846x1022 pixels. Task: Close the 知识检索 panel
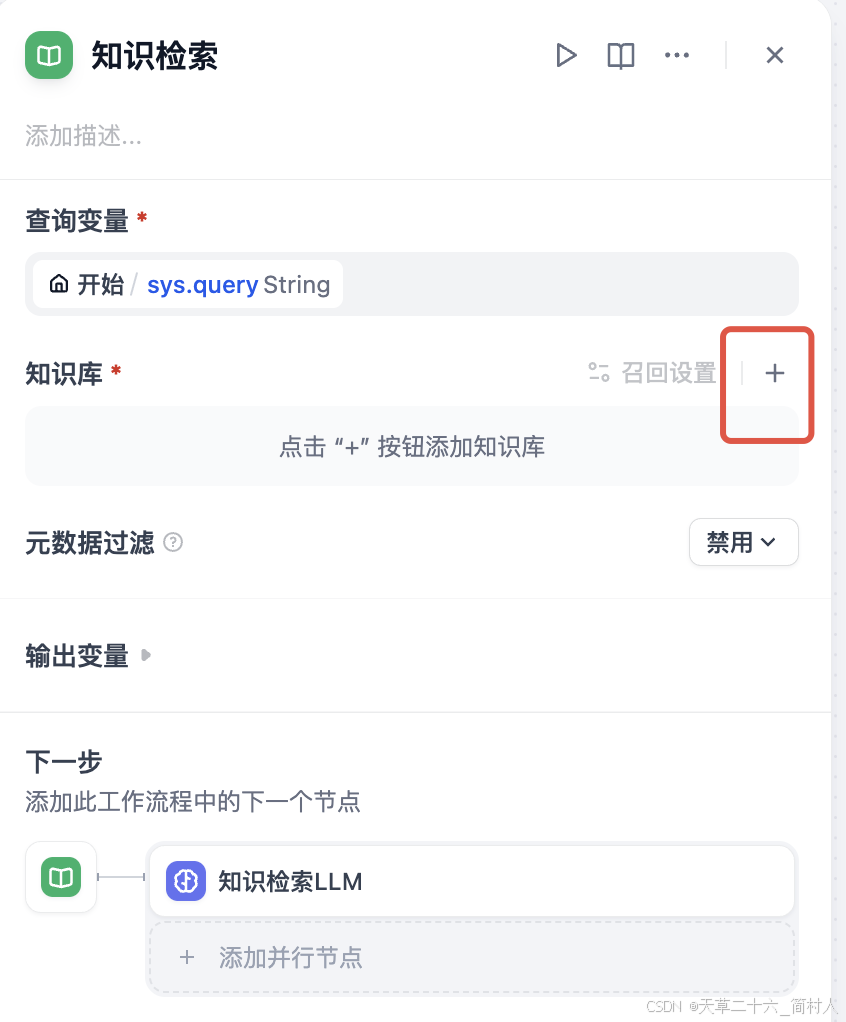(775, 55)
